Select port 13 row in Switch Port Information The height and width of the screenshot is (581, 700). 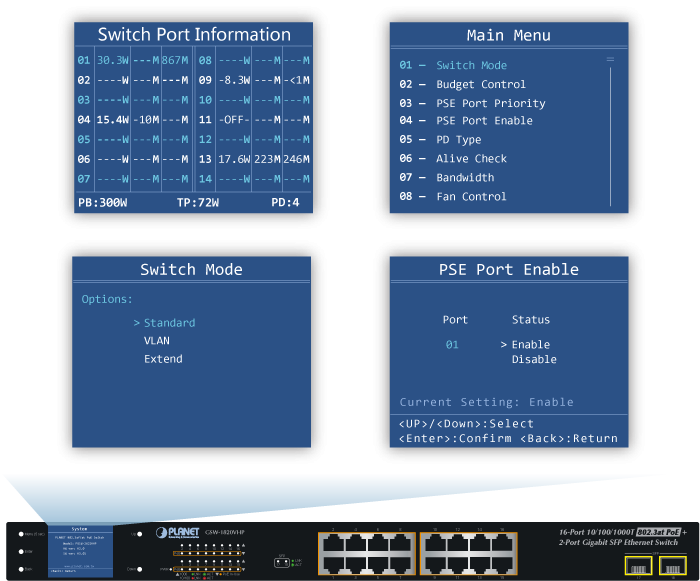click(x=254, y=159)
